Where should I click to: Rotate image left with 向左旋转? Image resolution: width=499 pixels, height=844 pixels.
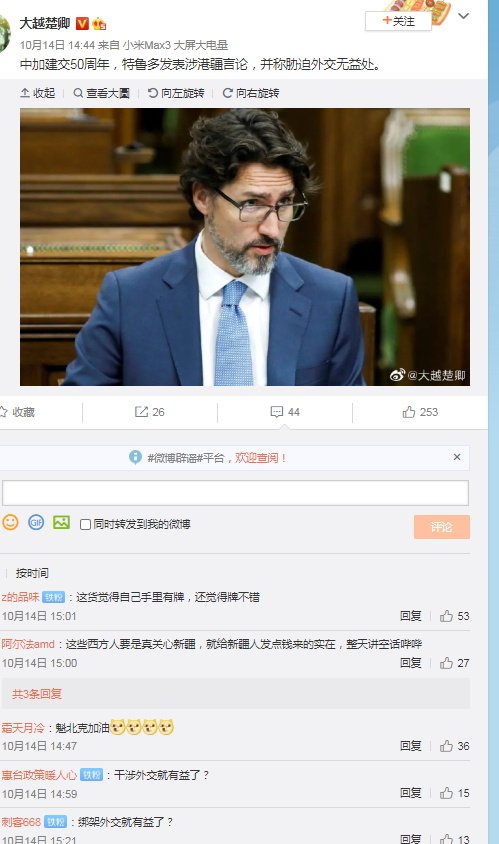coord(176,93)
